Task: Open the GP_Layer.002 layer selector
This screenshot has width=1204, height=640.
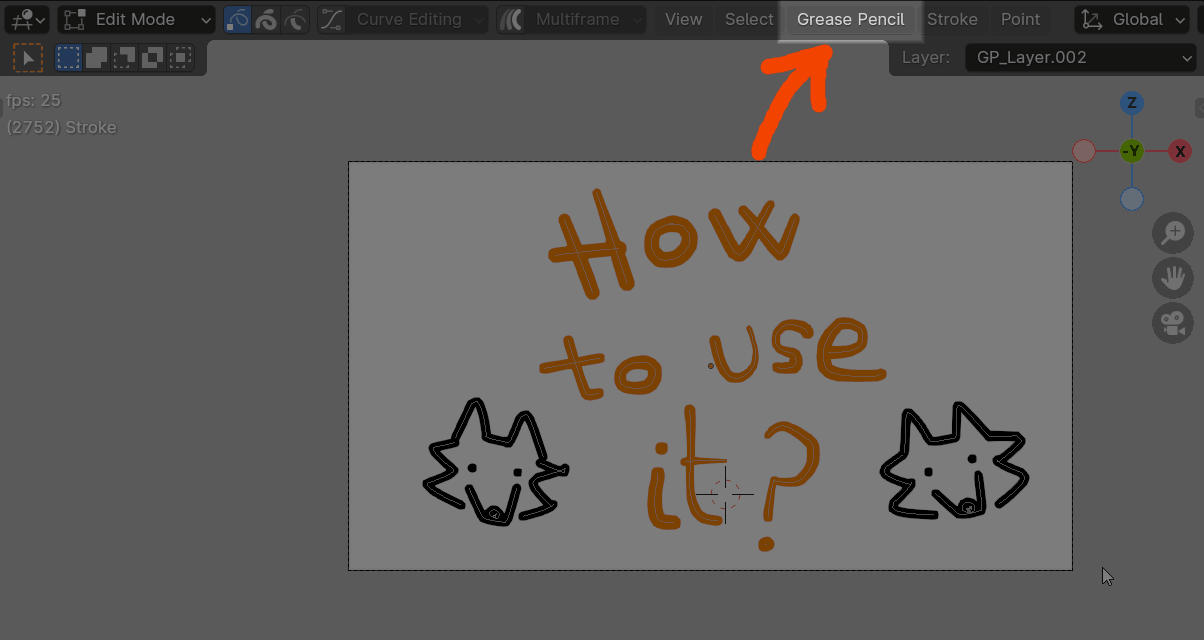Action: pyautogui.click(x=1079, y=58)
